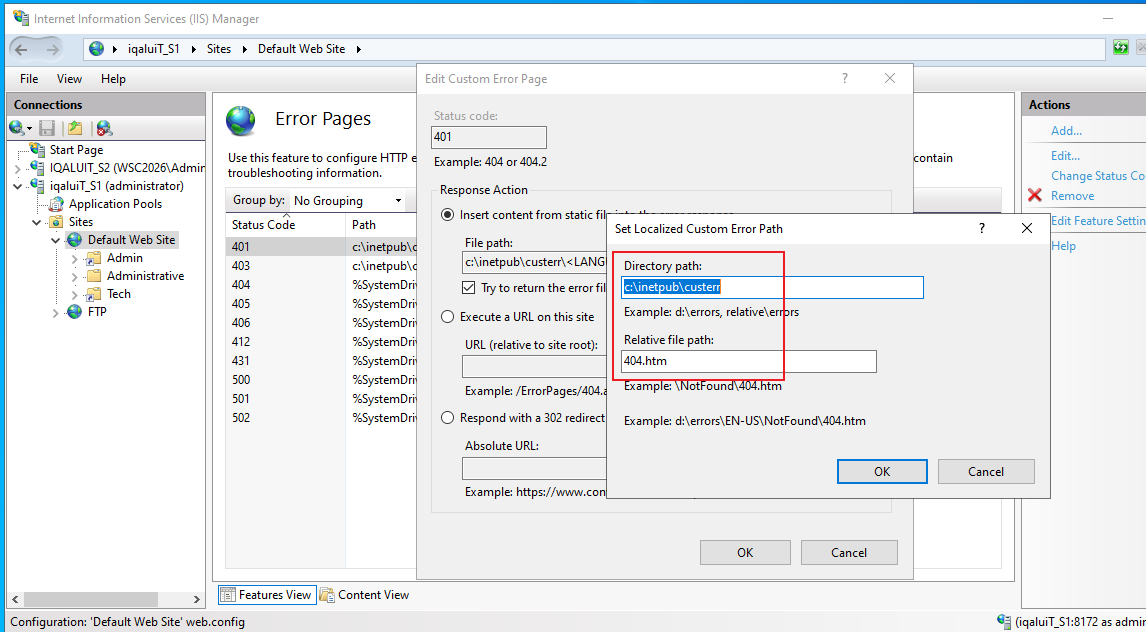The image size is (1146, 632).
Task: Click the Back navigation arrow icon
Action: (21, 49)
